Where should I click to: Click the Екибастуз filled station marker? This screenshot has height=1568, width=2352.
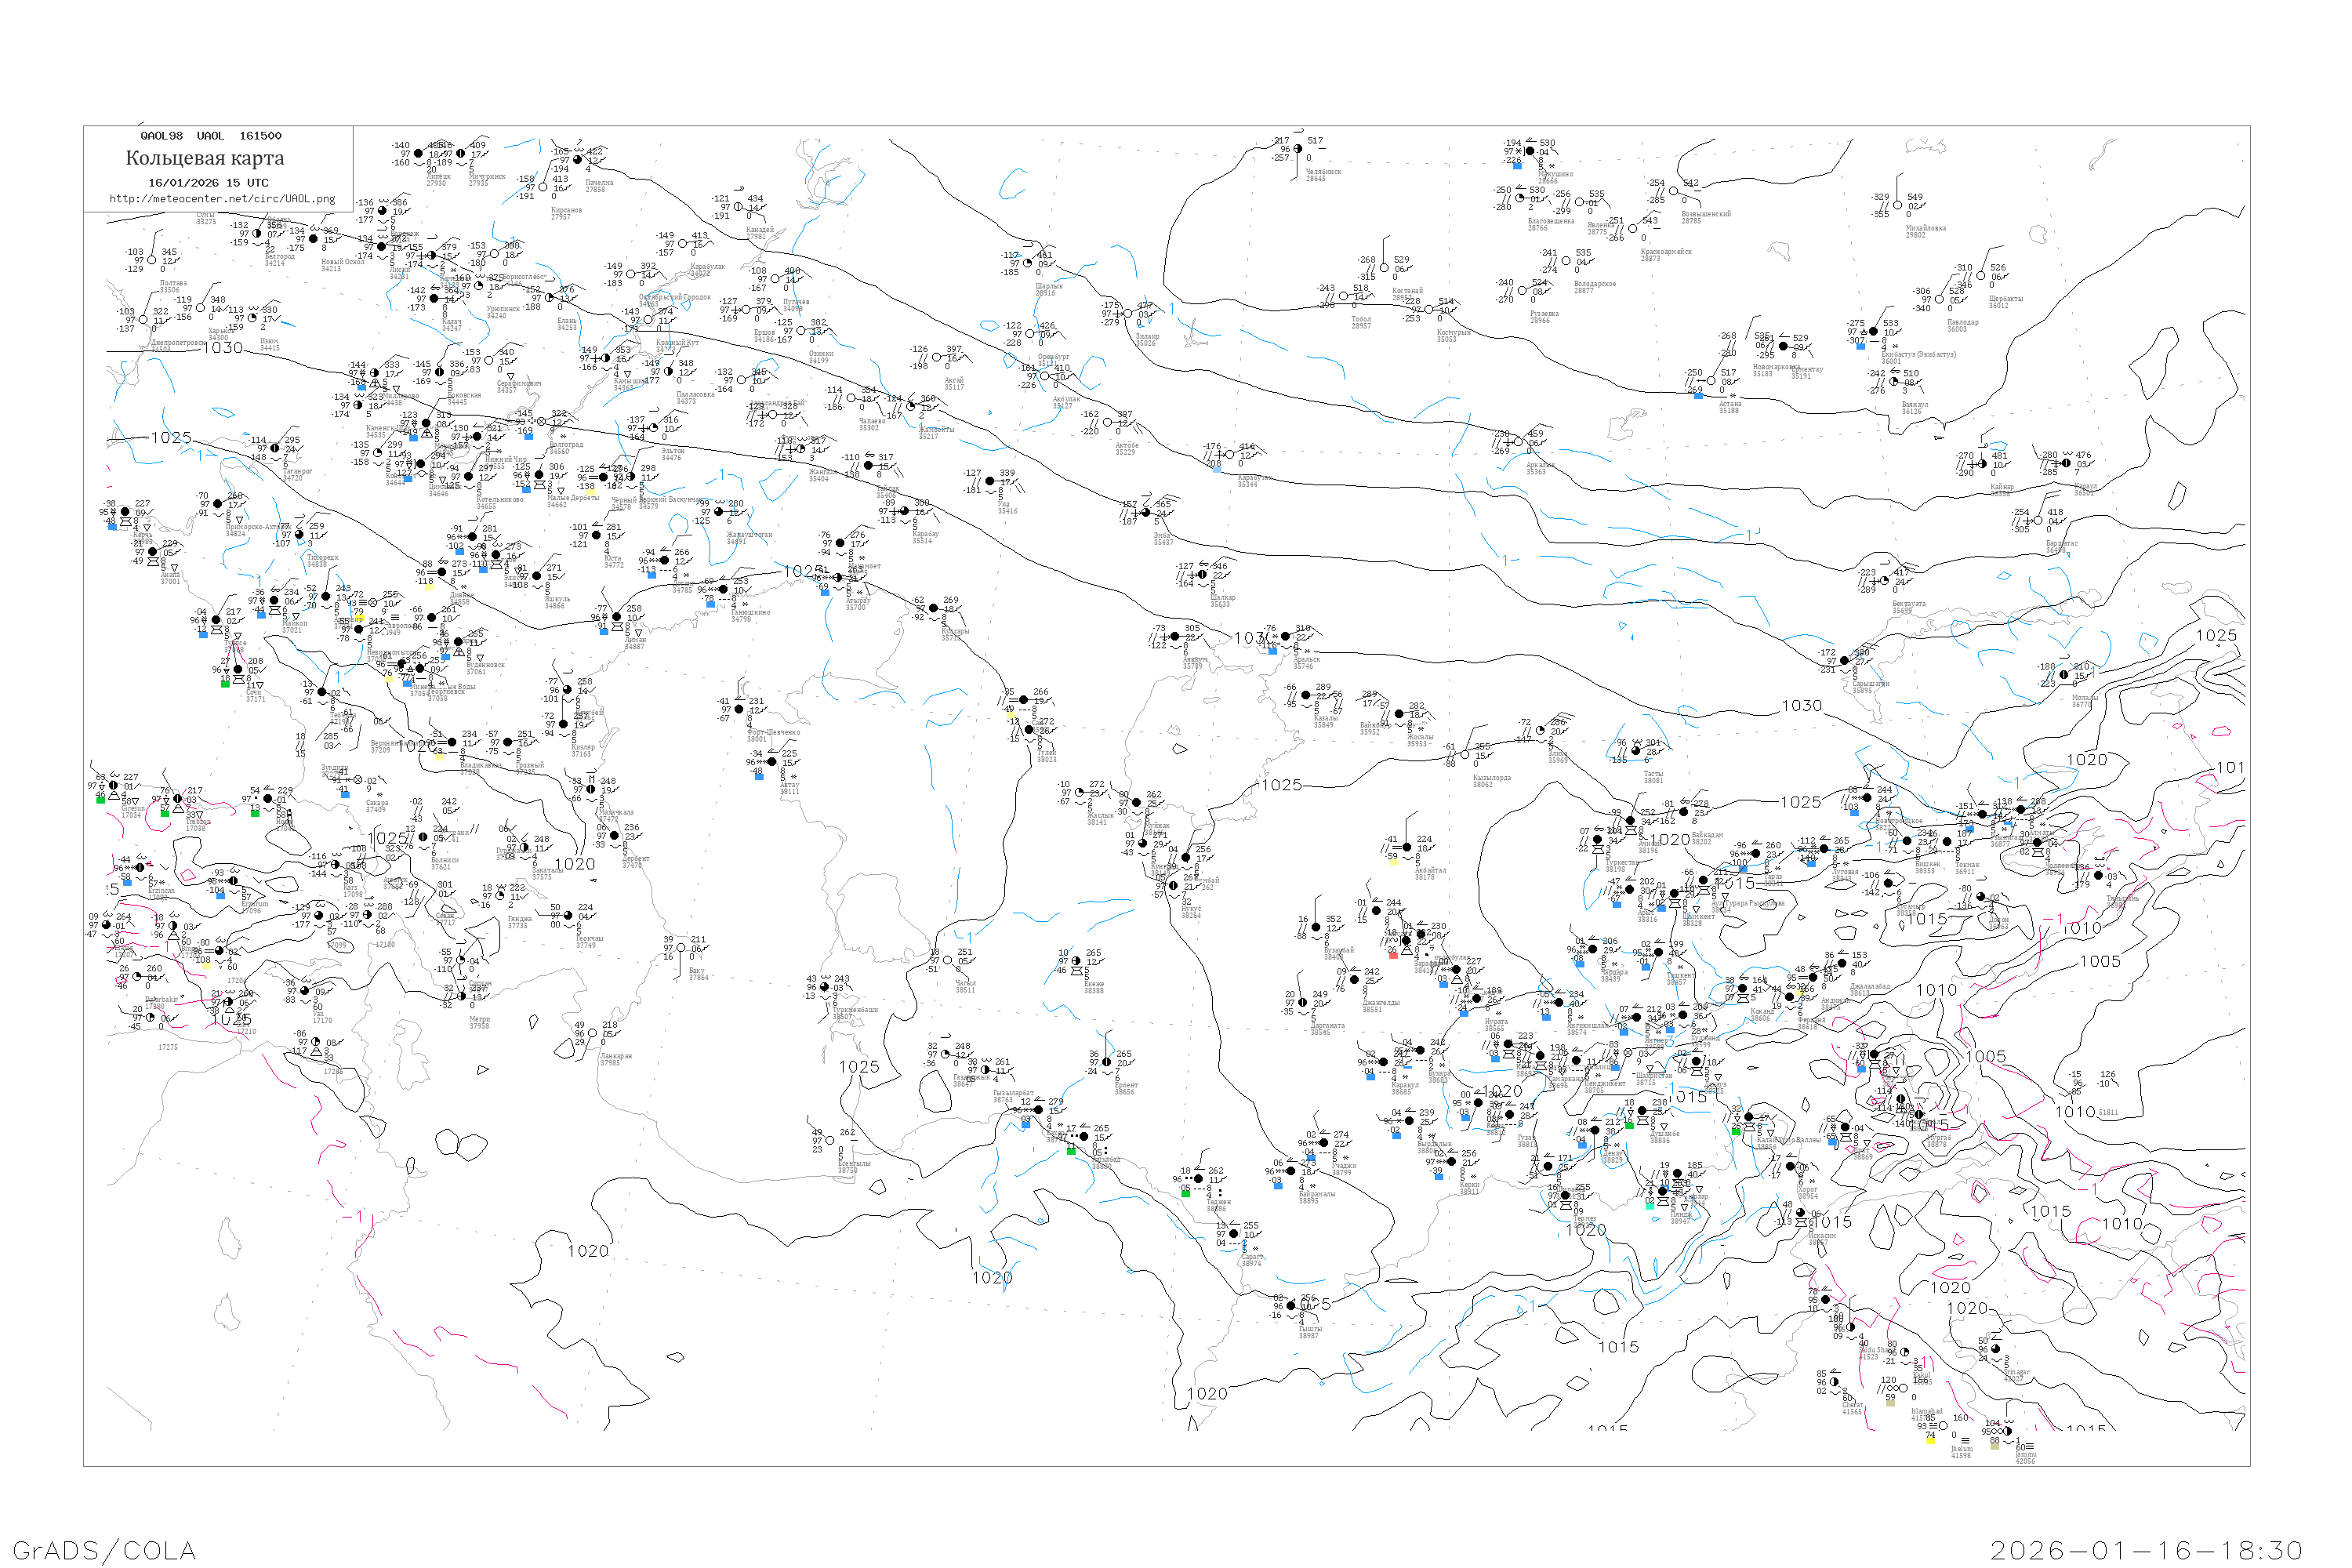pos(1873,331)
